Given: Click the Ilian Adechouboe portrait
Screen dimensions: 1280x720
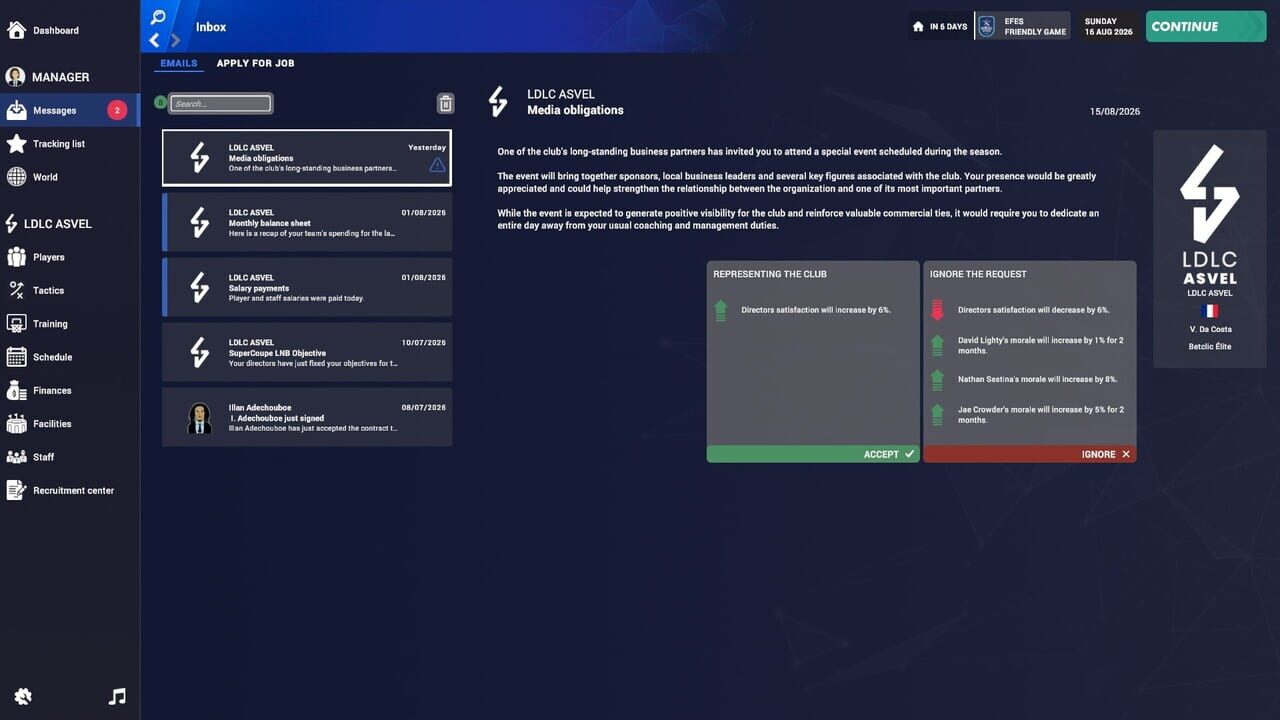Looking at the screenshot, I should pos(199,418).
